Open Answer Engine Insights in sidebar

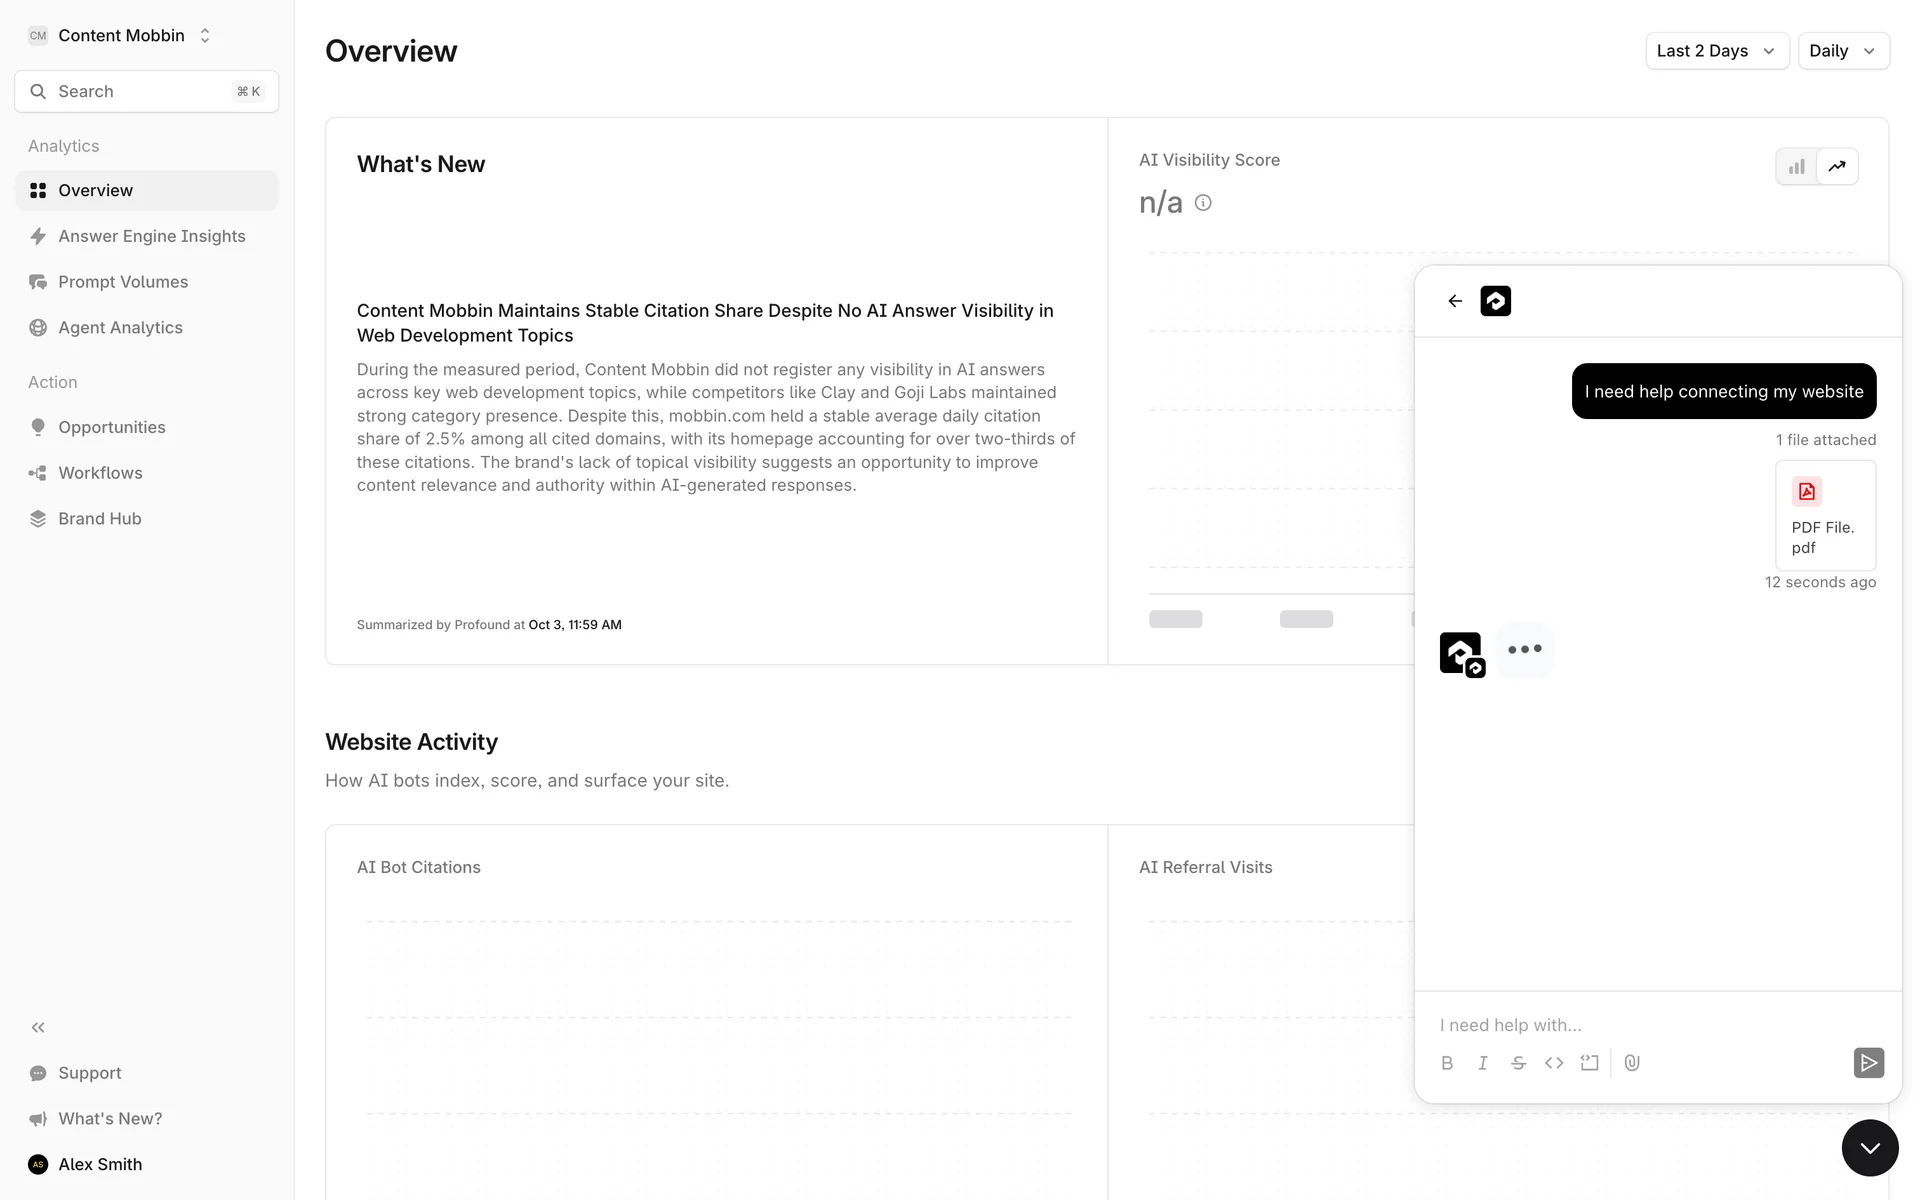tap(151, 236)
